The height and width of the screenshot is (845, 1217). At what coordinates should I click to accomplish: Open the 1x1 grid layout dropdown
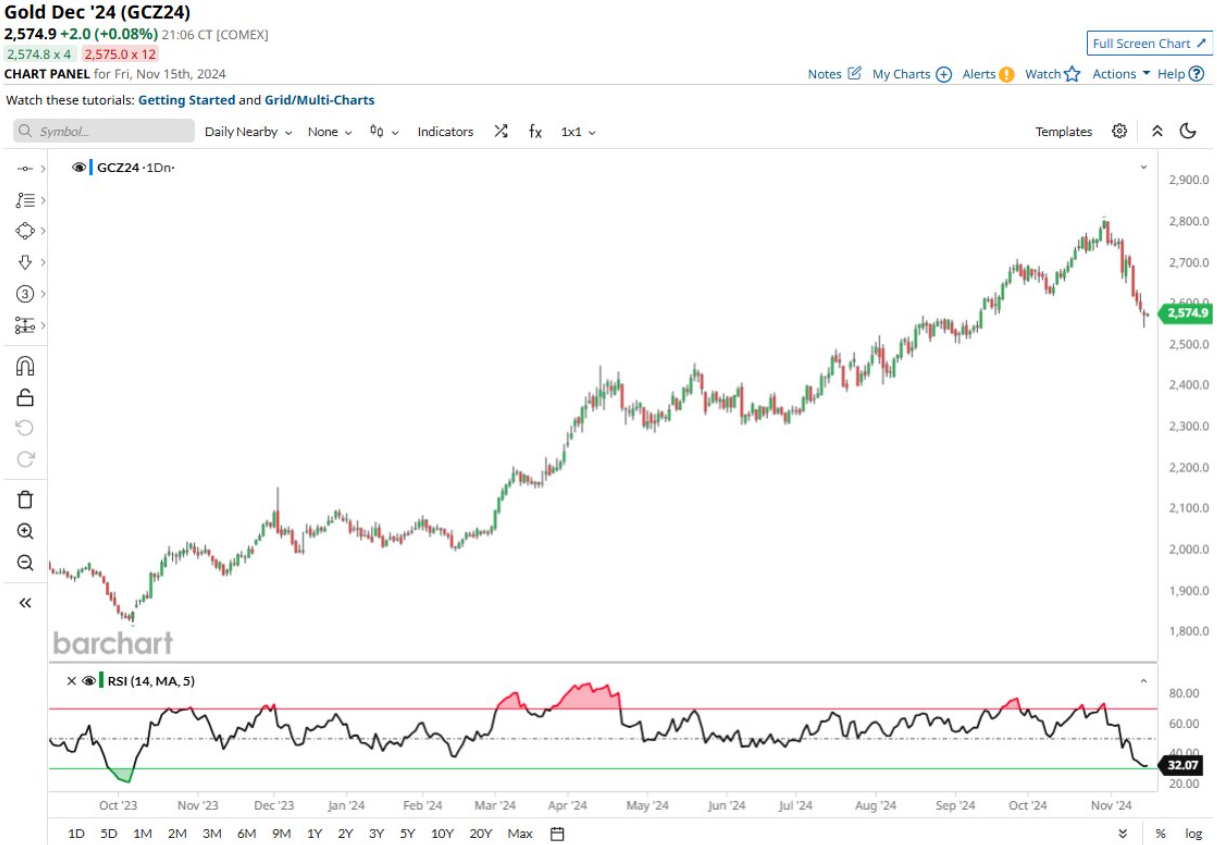578,131
